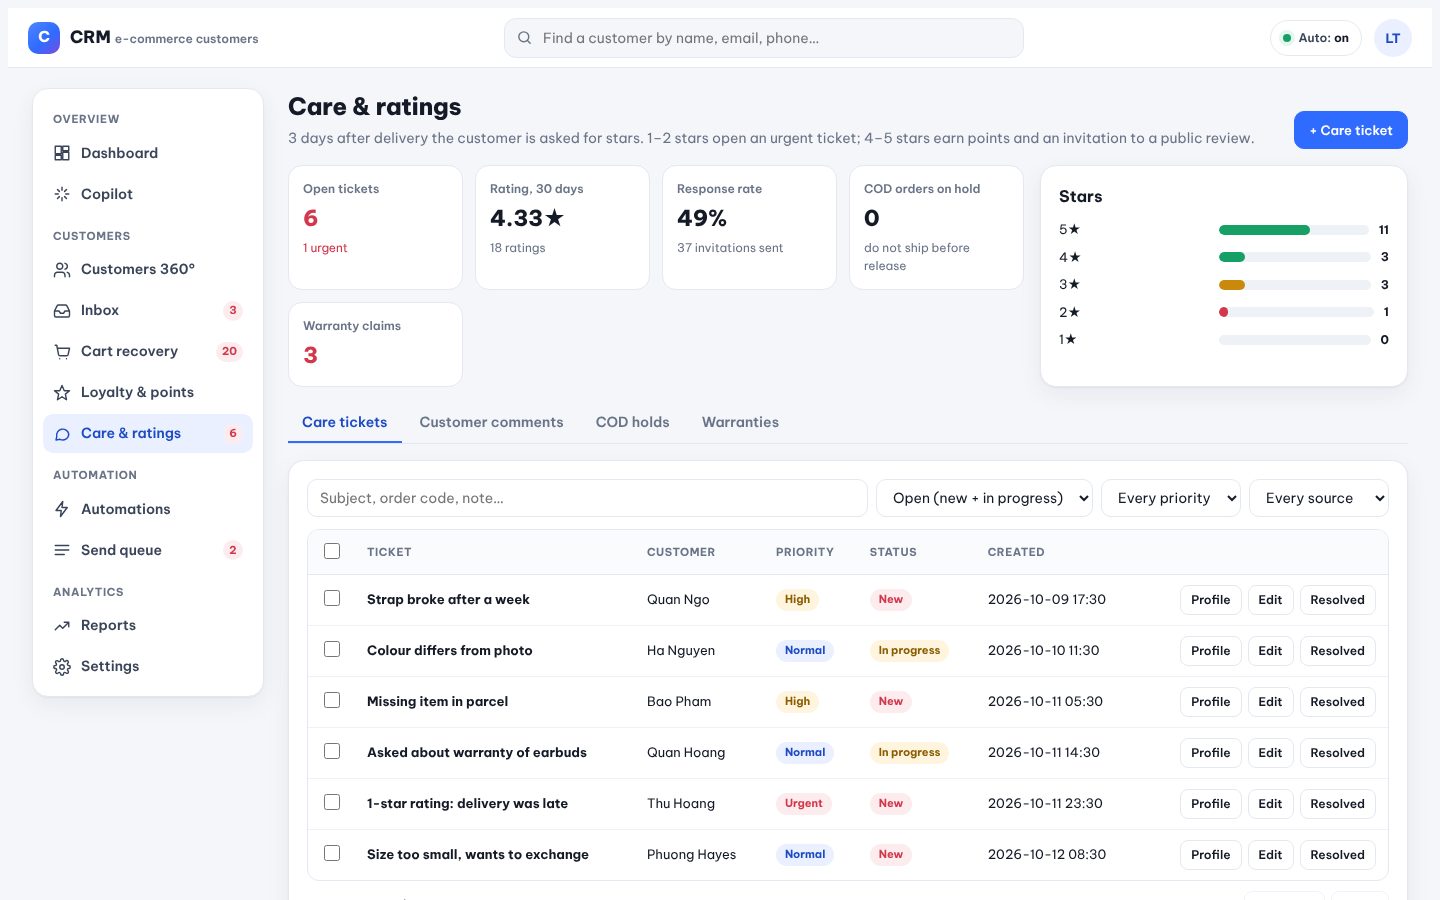Open Profile for Quan Ngo's ticket

click(x=1211, y=600)
